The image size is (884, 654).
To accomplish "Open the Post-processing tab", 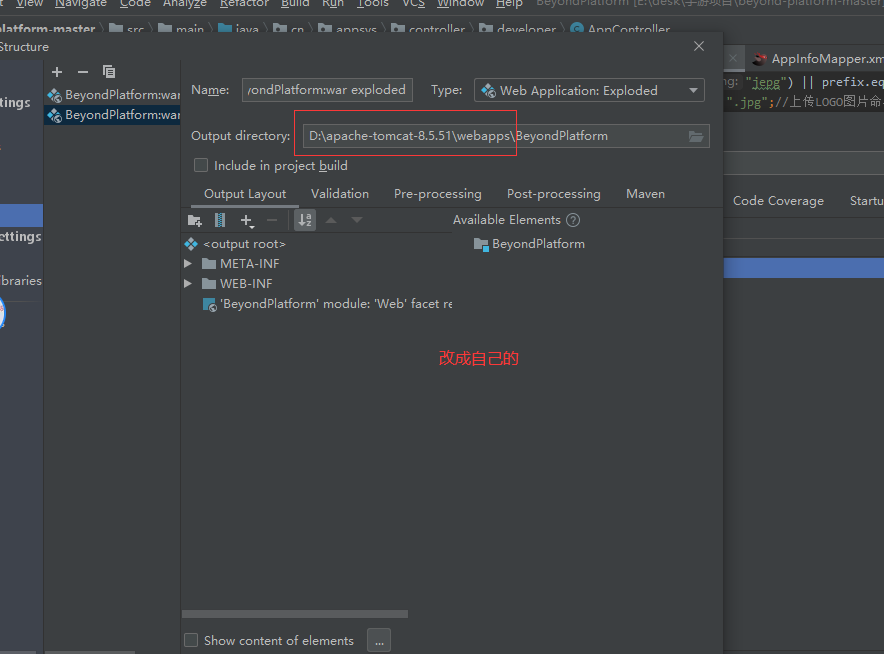I will click(x=554, y=194).
